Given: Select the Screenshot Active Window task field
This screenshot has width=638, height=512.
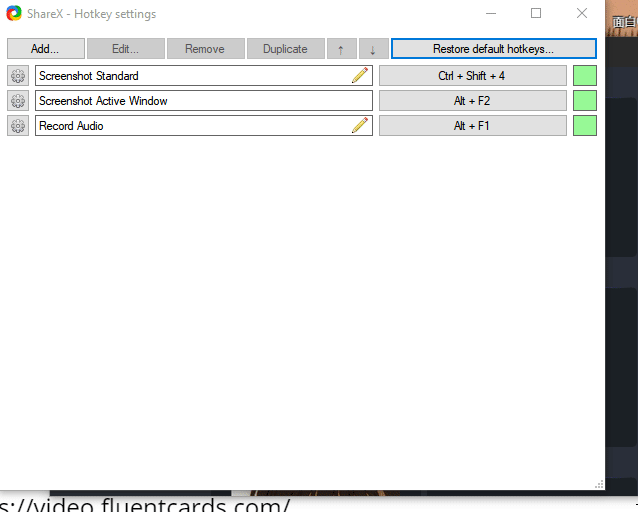Looking at the screenshot, I should [x=203, y=101].
